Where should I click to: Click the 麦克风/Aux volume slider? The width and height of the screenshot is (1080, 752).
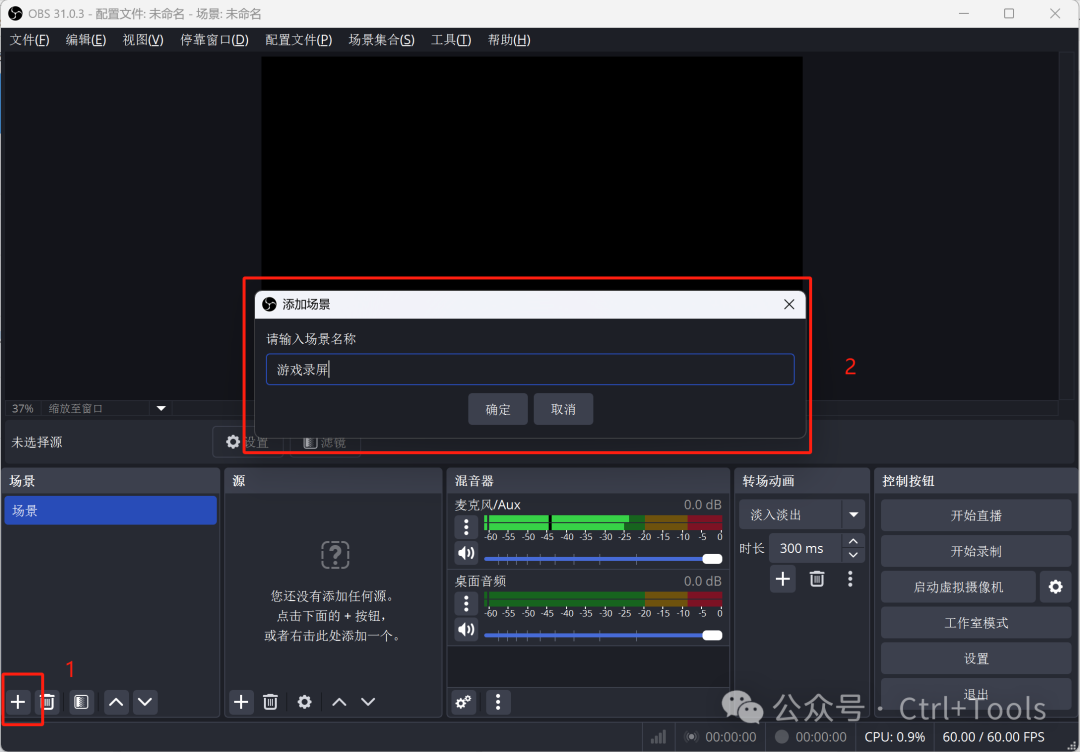tap(600, 559)
